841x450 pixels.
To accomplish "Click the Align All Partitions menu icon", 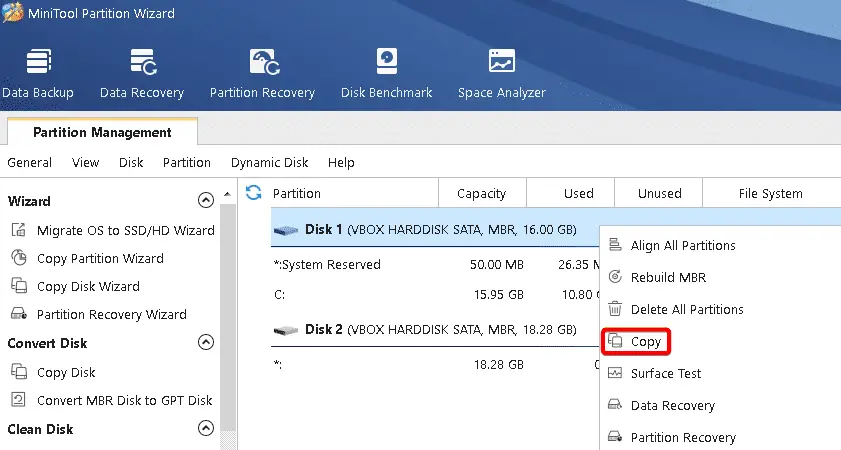I will click(x=615, y=245).
